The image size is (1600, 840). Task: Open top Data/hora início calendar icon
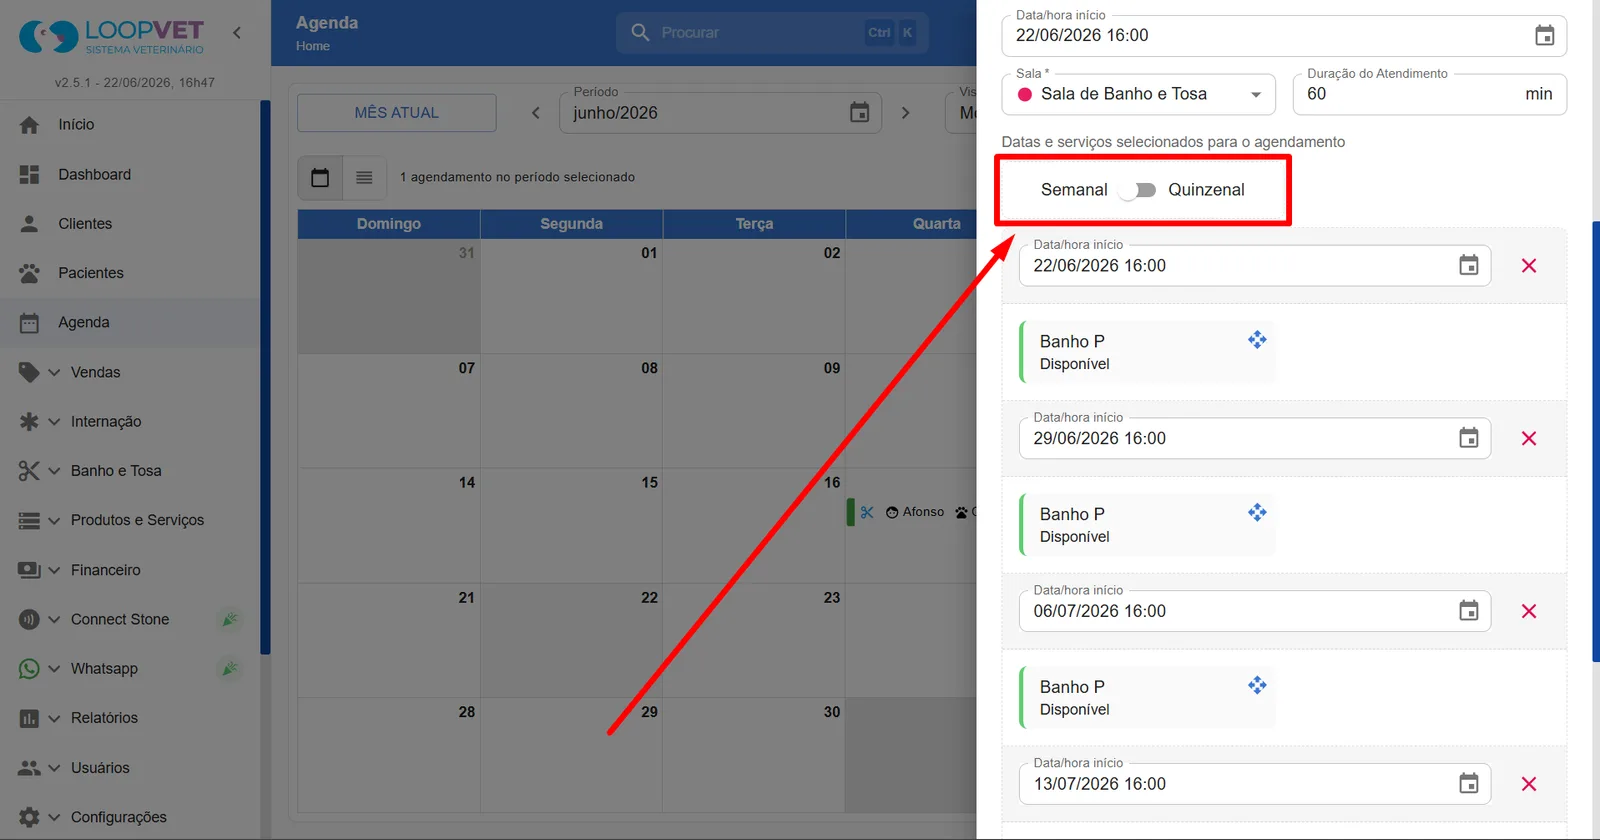[1544, 35]
